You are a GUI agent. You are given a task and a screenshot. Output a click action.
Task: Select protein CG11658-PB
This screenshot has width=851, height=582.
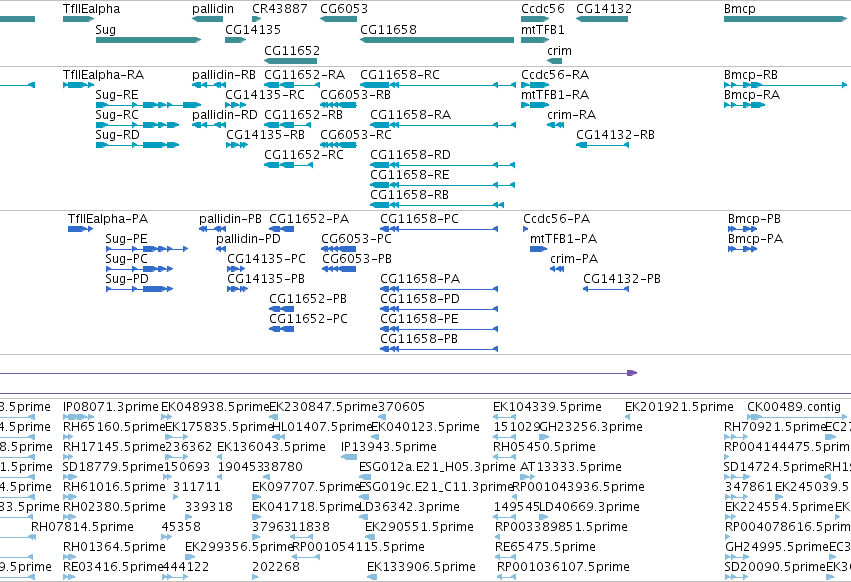(439, 349)
